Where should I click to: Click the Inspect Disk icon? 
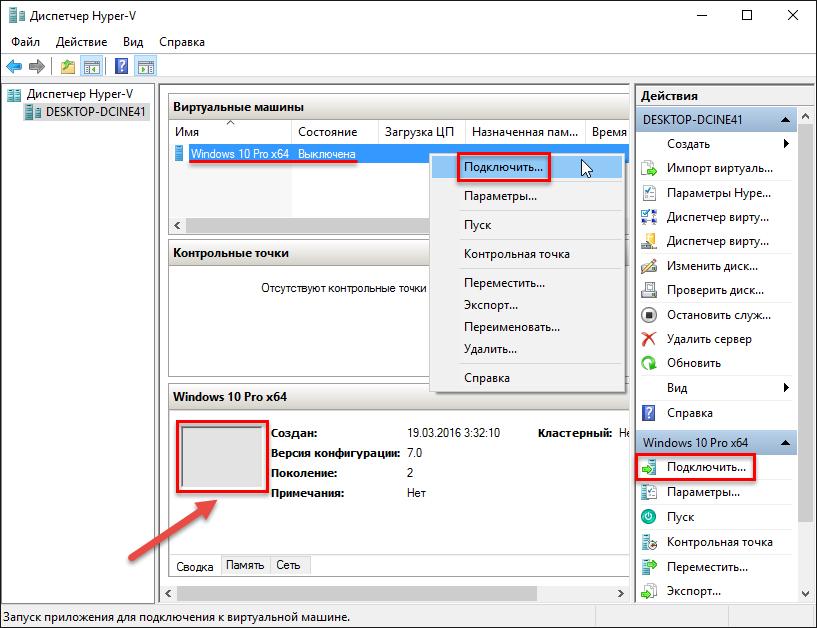[649, 290]
